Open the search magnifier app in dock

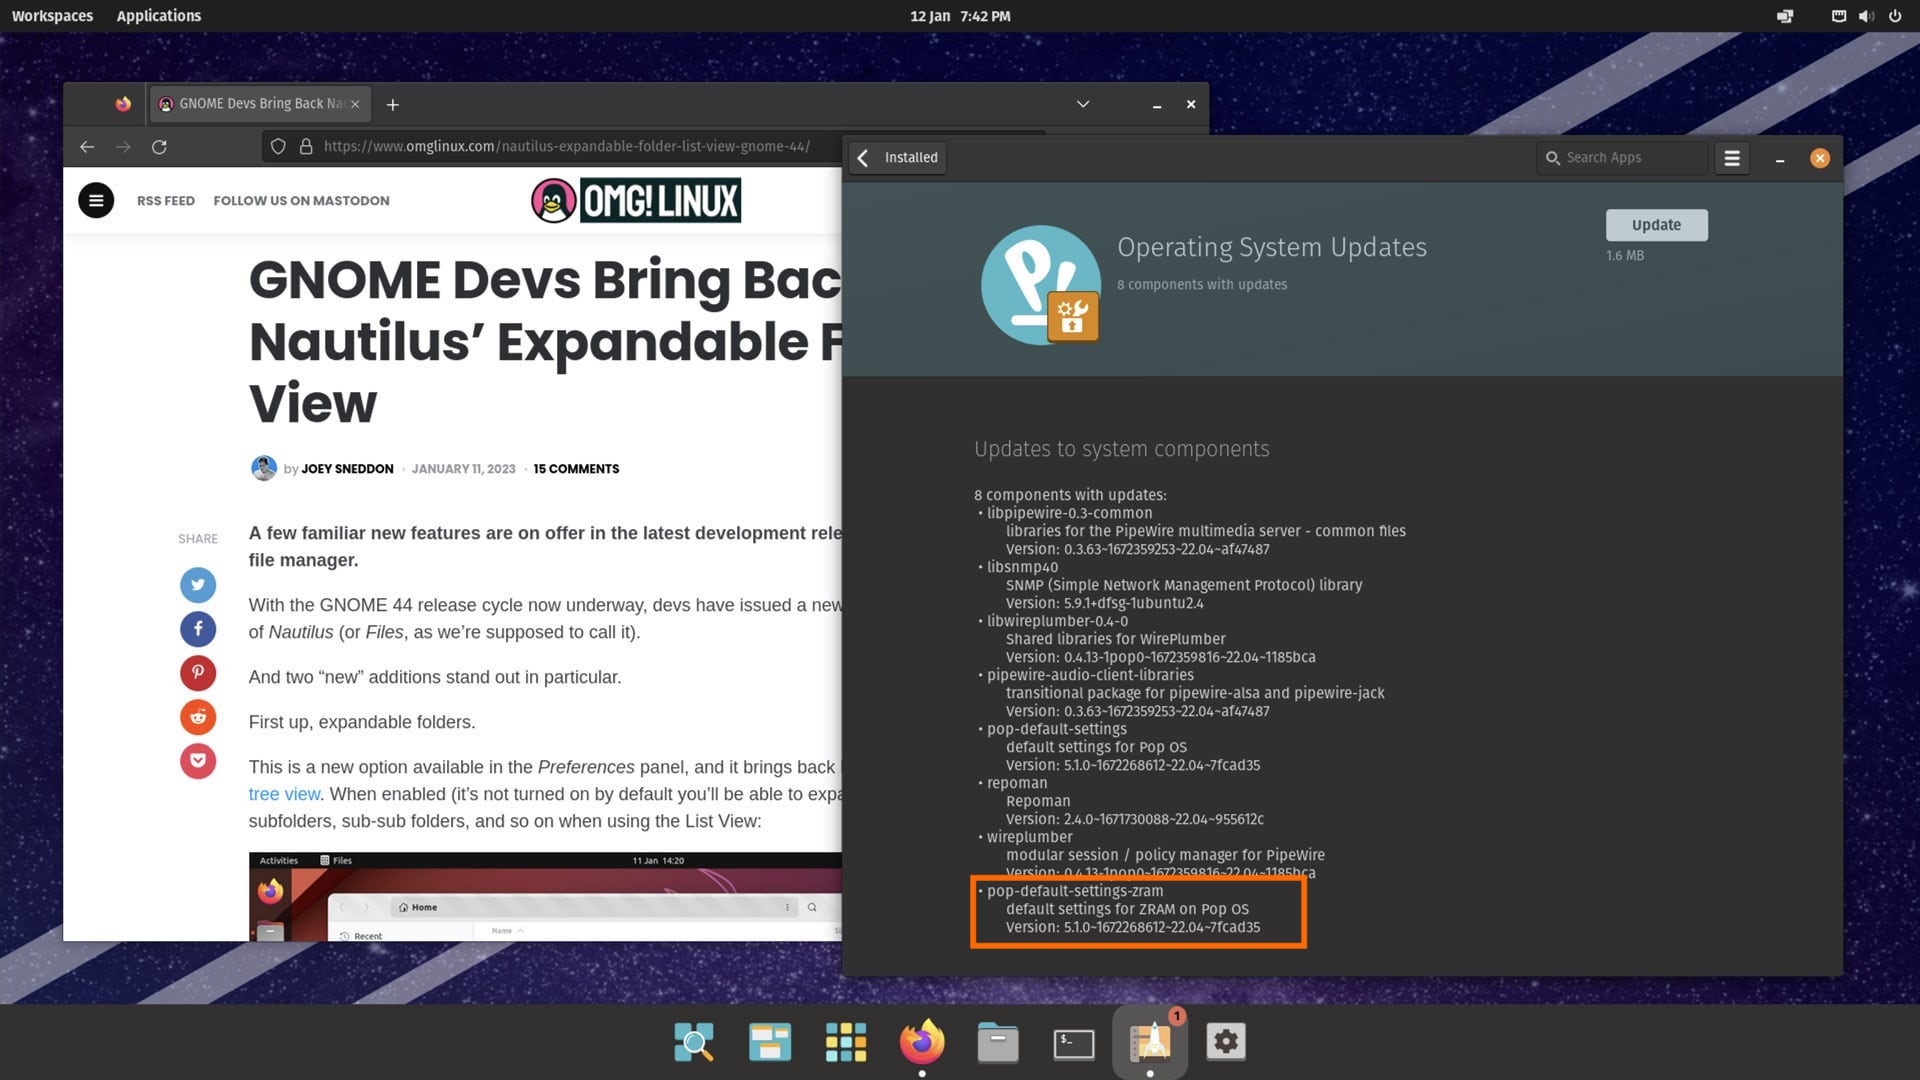tap(694, 1042)
